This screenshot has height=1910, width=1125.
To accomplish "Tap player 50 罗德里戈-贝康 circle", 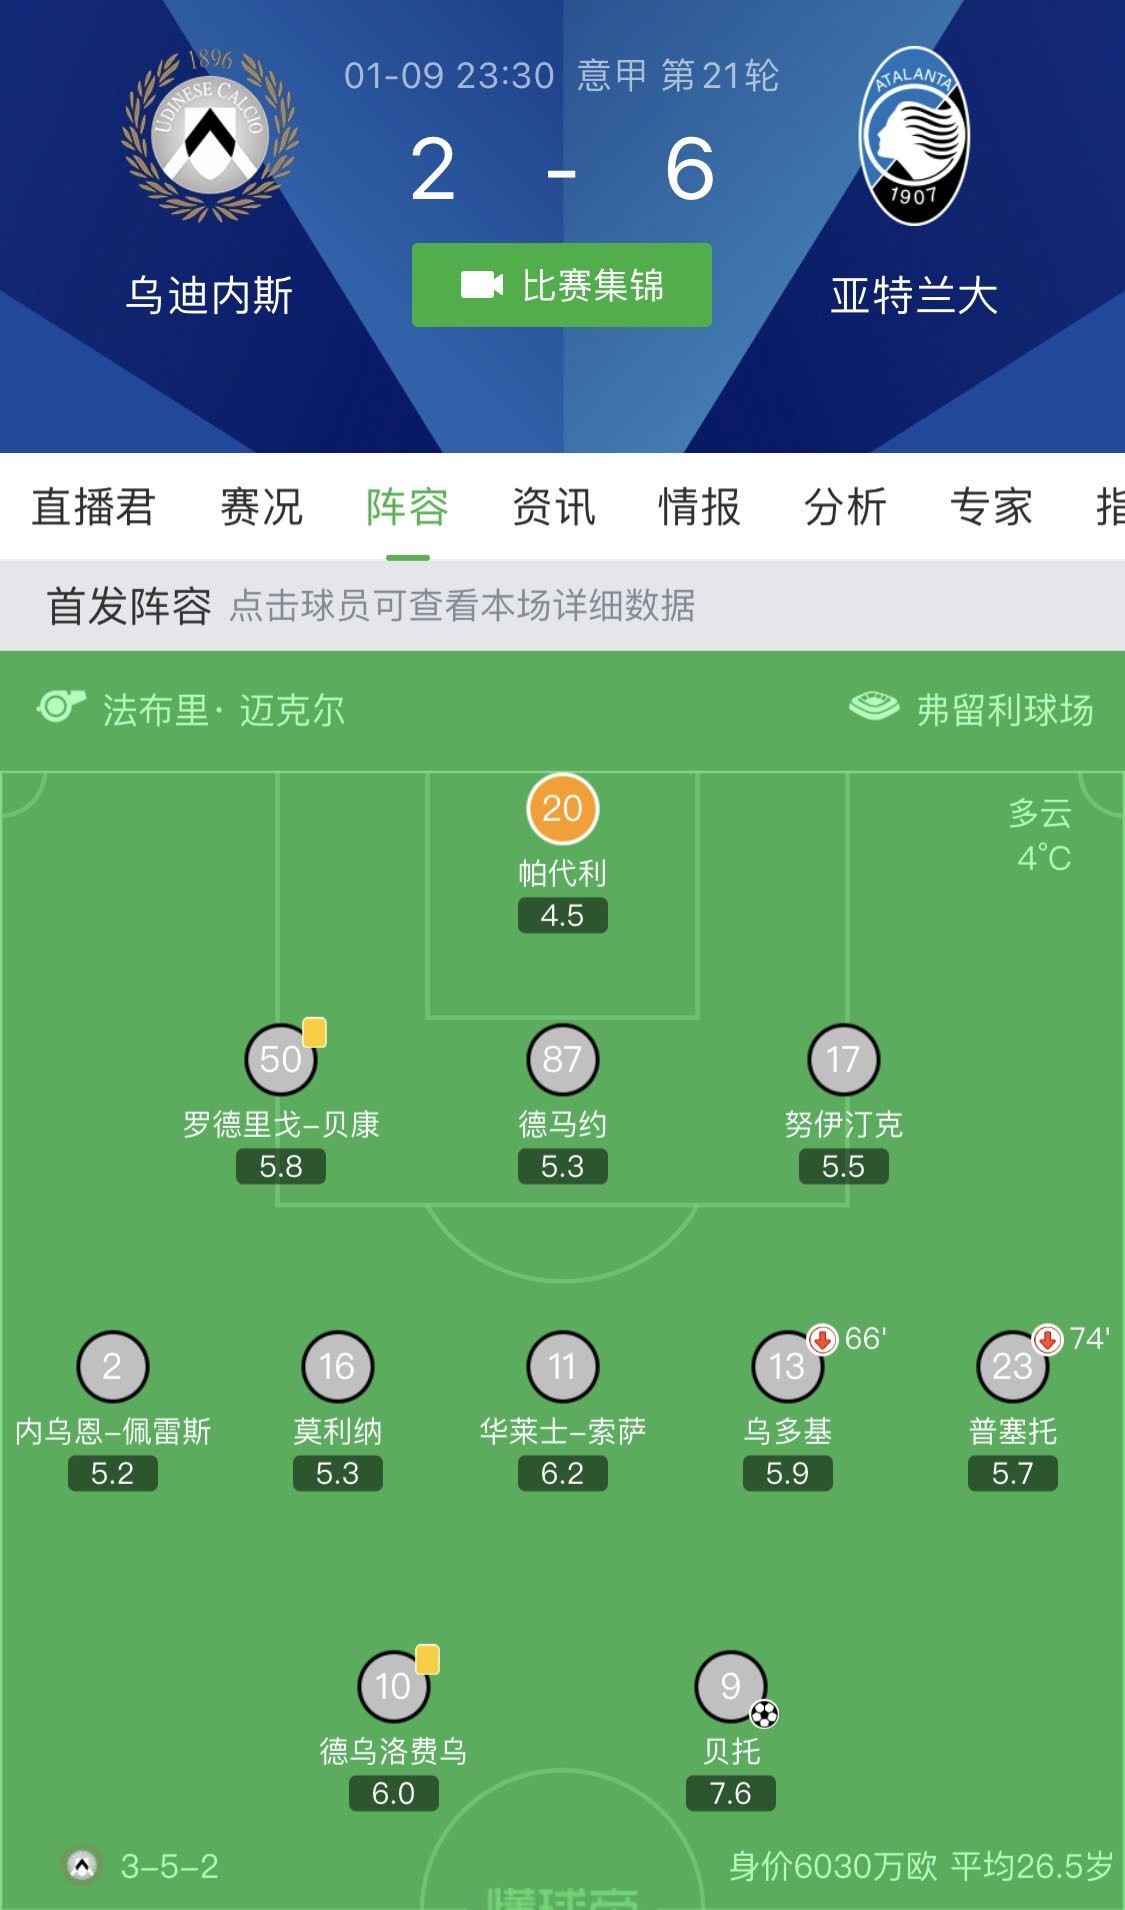I will (x=281, y=1059).
